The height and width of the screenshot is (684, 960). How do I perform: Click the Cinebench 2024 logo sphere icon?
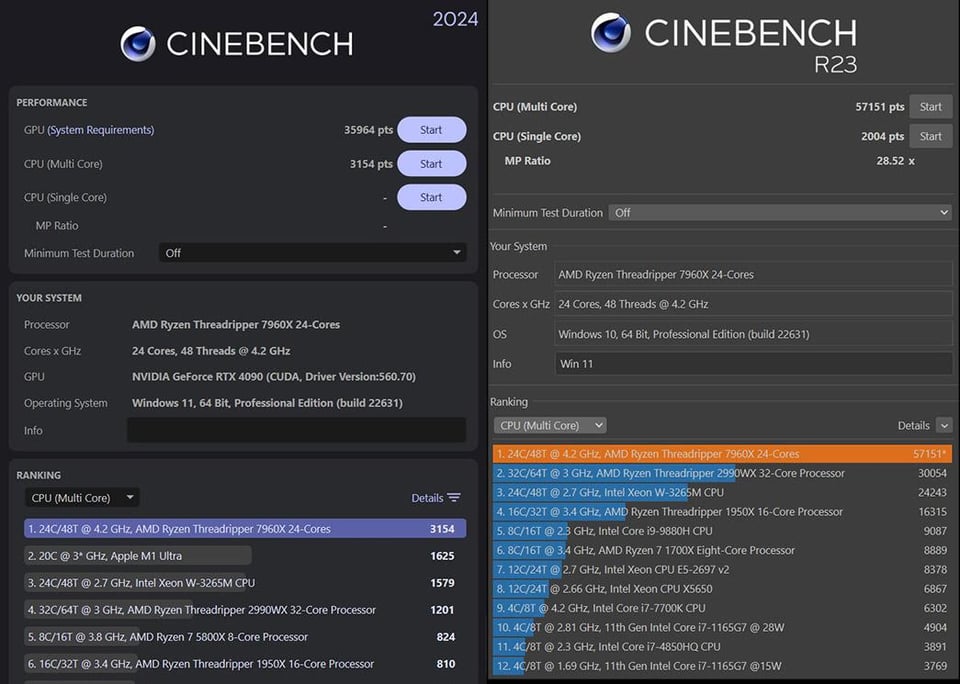click(138, 43)
